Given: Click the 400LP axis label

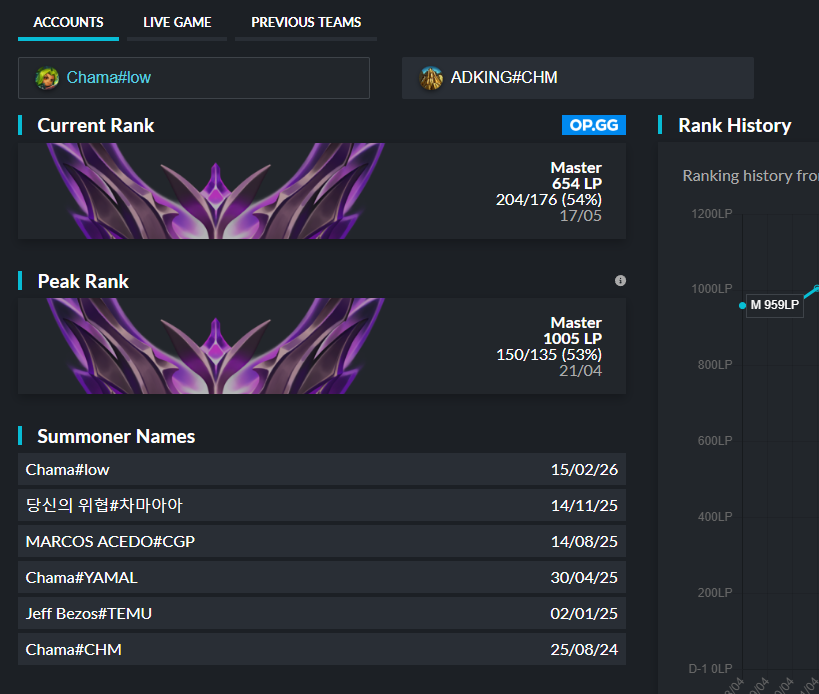Looking at the screenshot, I should 715,516.
